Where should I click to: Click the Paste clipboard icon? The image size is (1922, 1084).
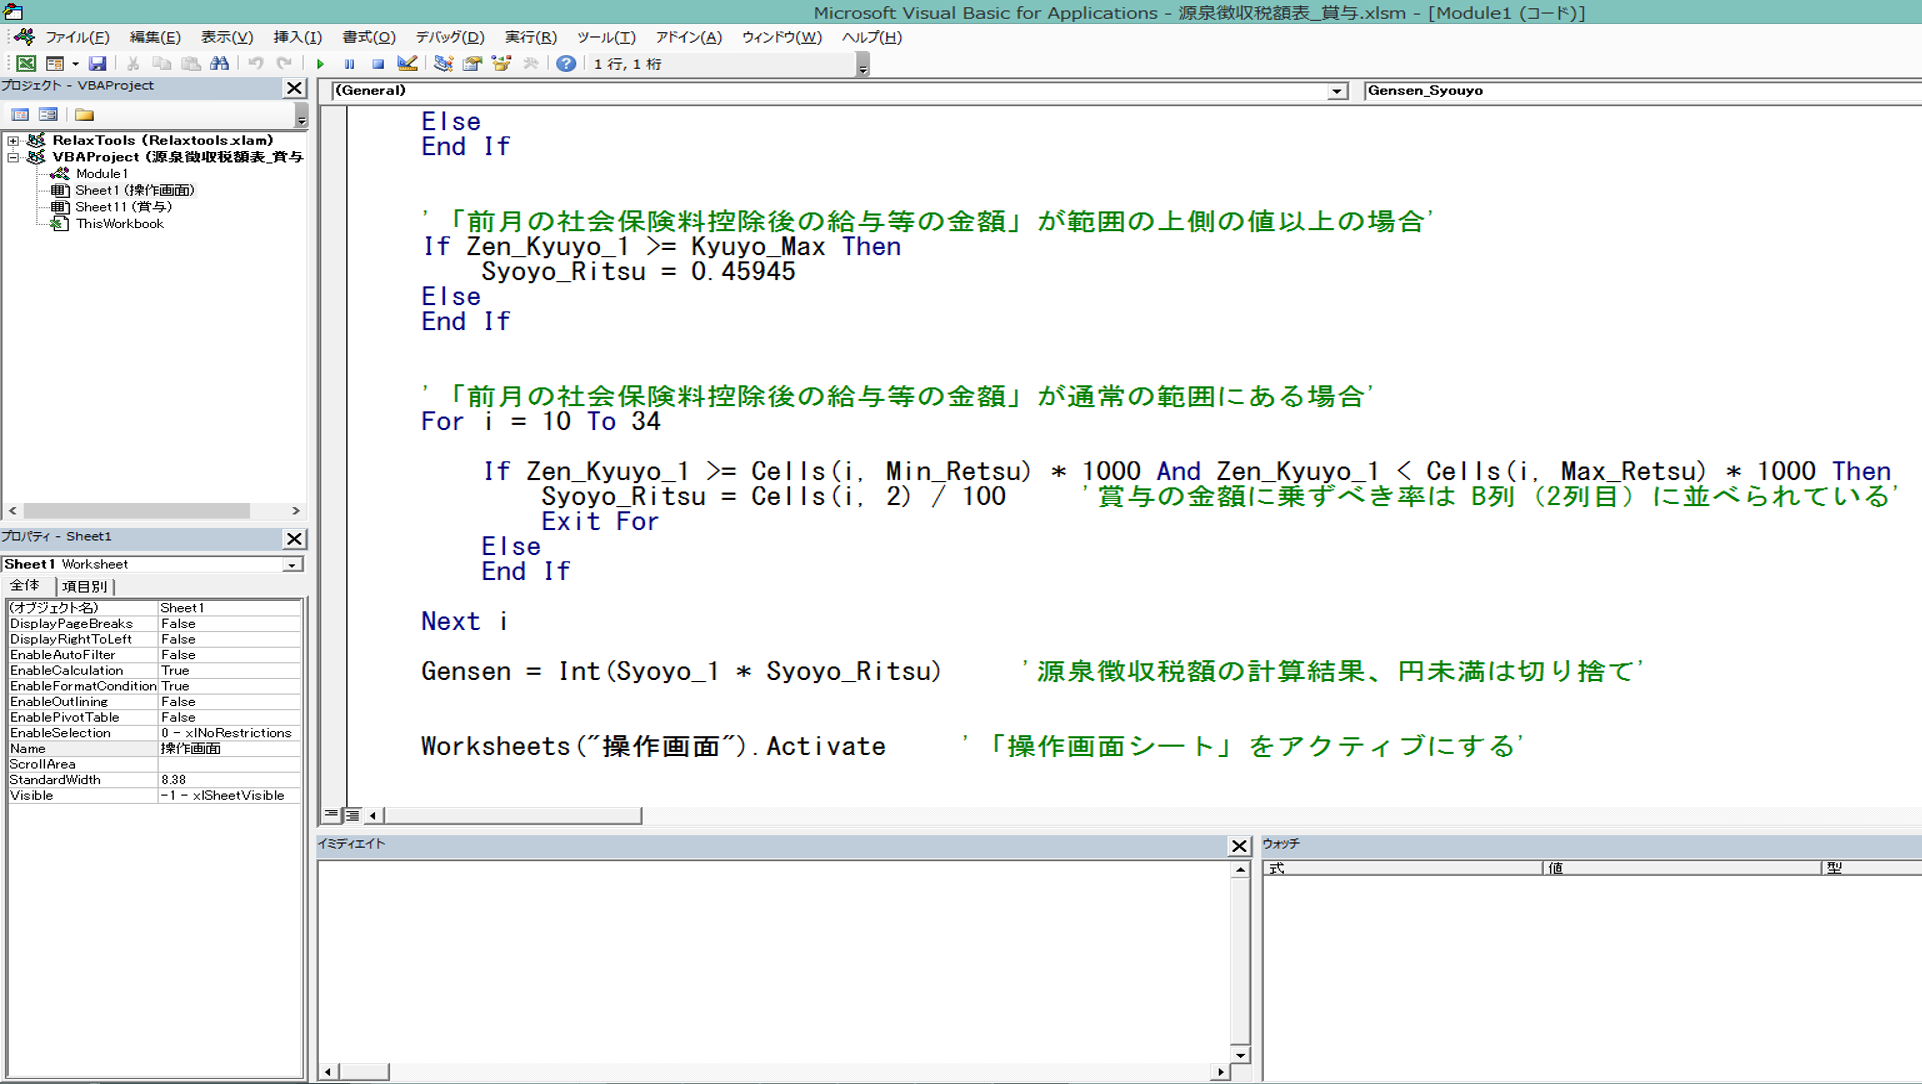pos(190,63)
